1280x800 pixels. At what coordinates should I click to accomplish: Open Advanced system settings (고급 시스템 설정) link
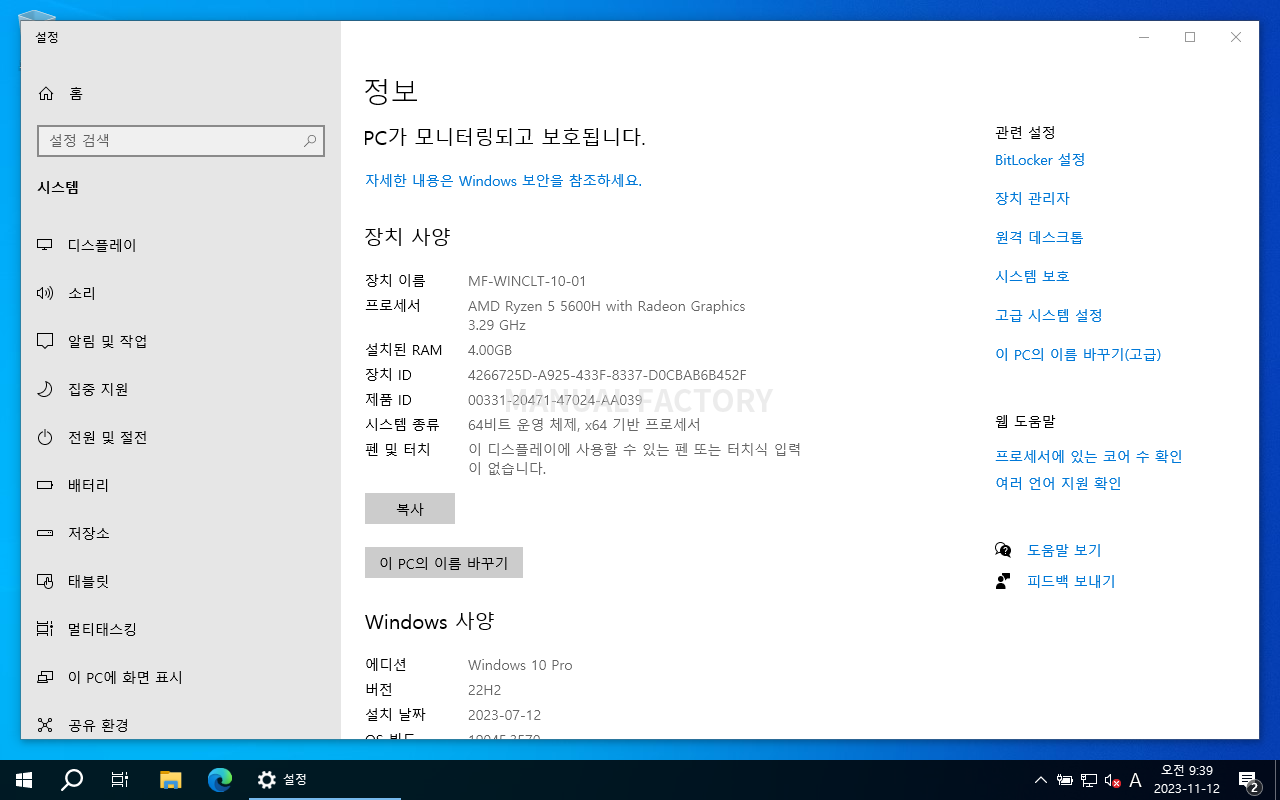[1049, 316]
